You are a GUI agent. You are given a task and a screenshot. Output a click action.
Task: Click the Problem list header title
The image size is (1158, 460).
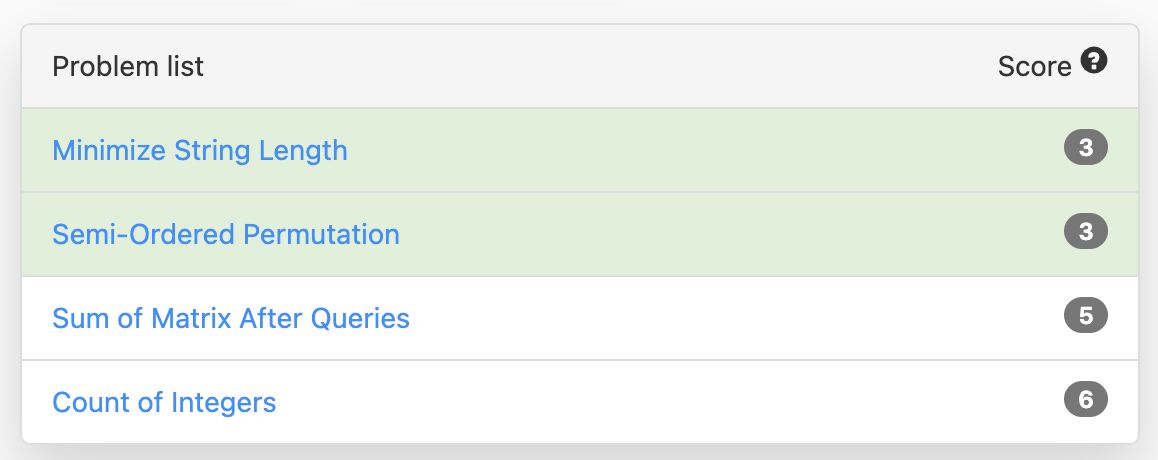tap(128, 66)
